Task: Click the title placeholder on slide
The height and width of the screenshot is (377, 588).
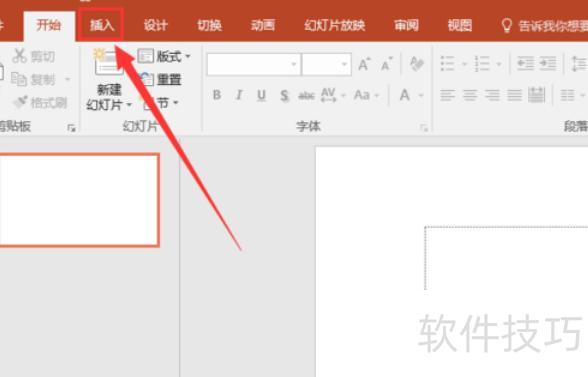Action: point(506,258)
